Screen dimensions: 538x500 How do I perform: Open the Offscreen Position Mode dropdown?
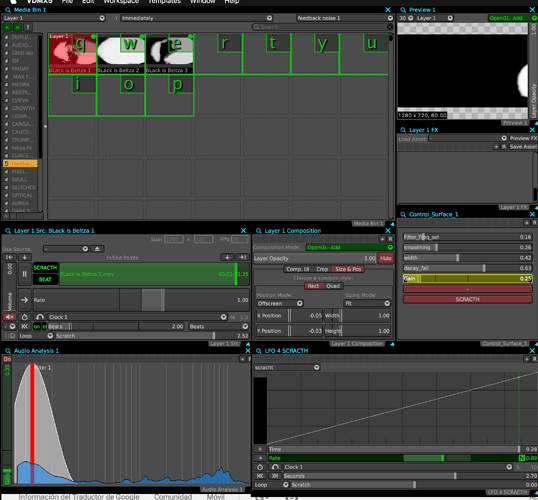[280, 303]
